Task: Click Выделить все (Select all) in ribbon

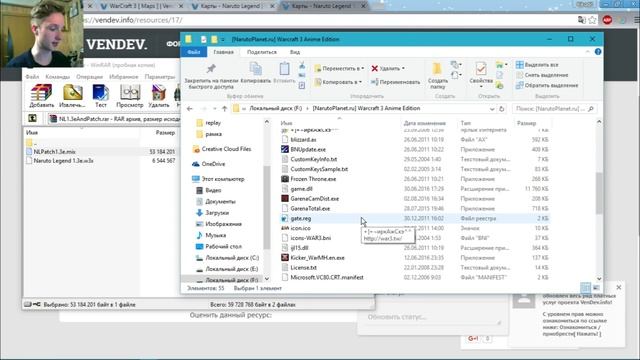Action: coord(537,65)
